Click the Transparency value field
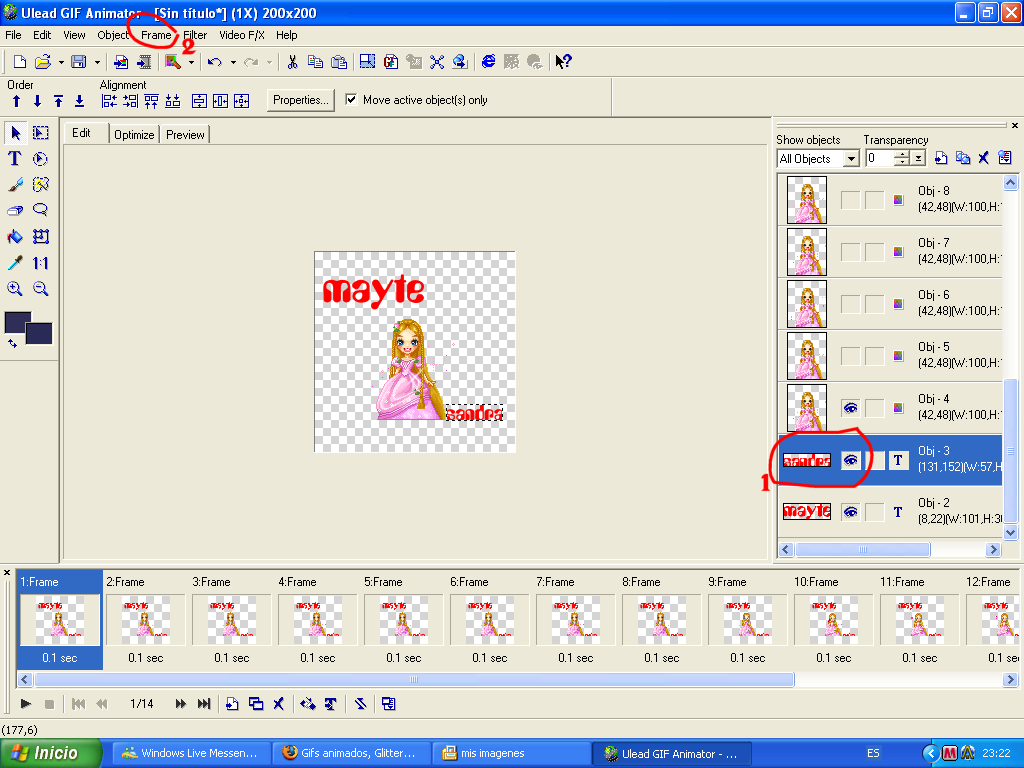This screenshot has width=1024, height=768. [x=880, y=159]
